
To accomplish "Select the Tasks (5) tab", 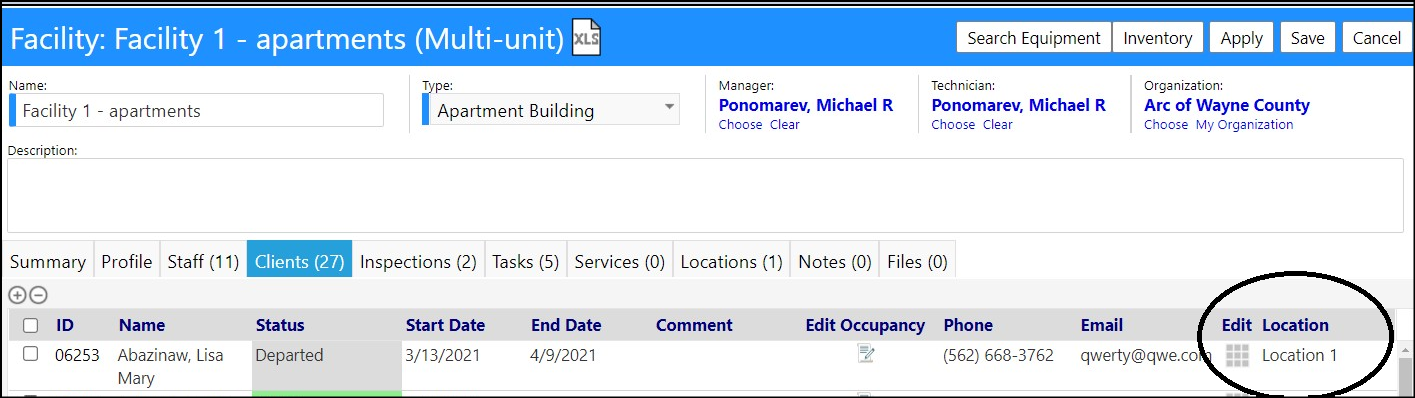I will click(525, 261).
